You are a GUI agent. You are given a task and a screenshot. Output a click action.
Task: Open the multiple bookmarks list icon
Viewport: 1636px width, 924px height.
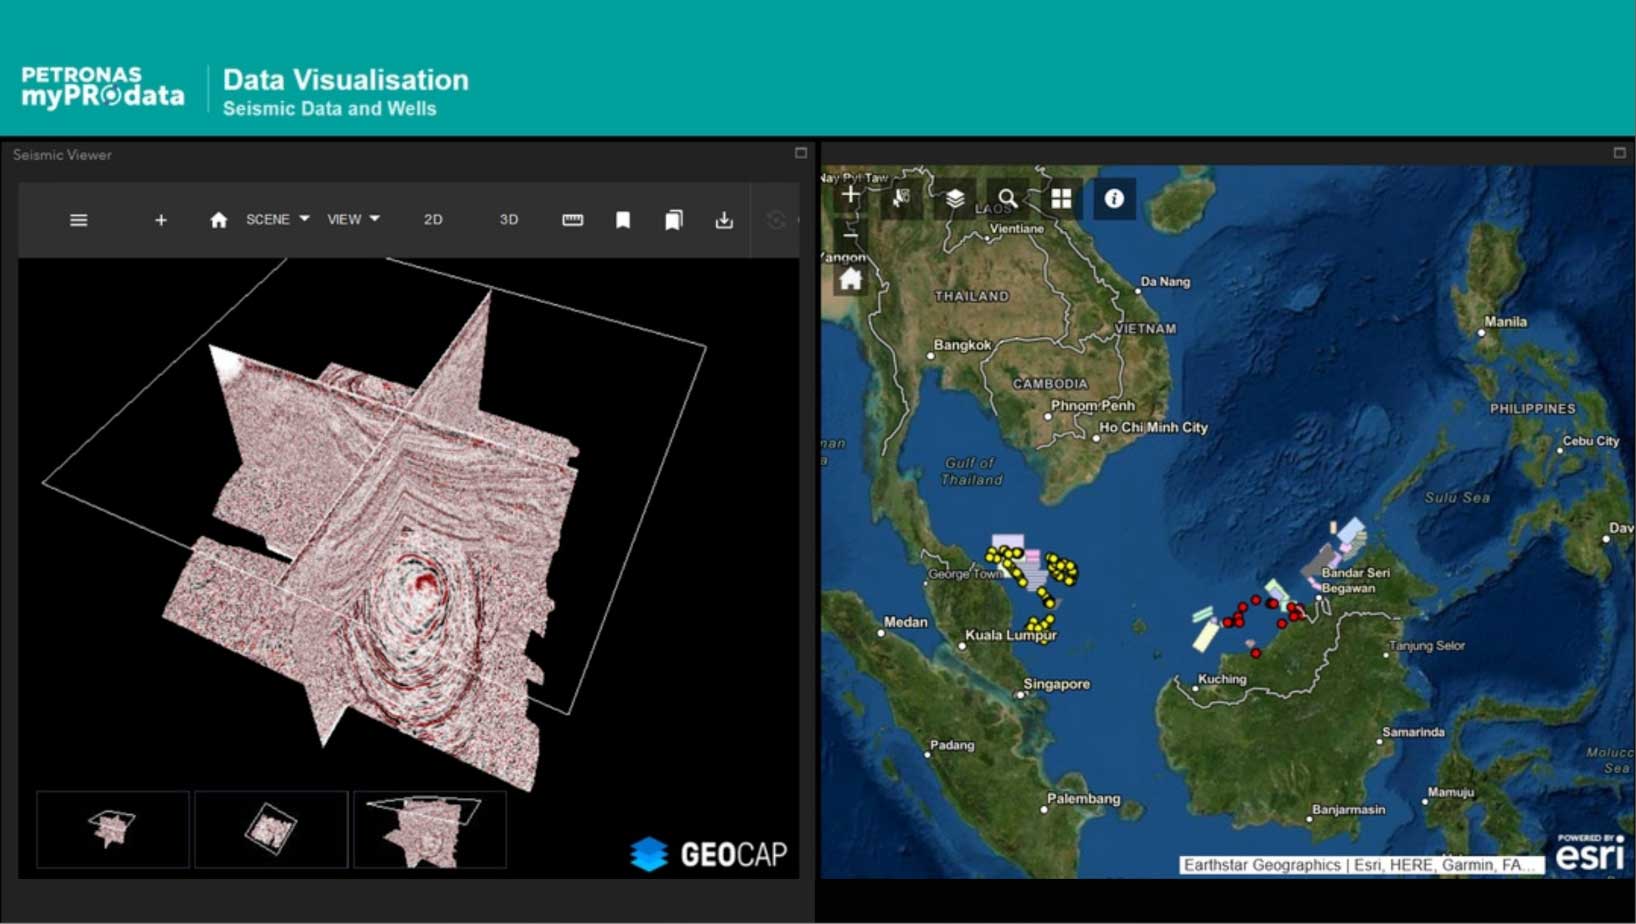pyautogui.click(x=674, y=220)
